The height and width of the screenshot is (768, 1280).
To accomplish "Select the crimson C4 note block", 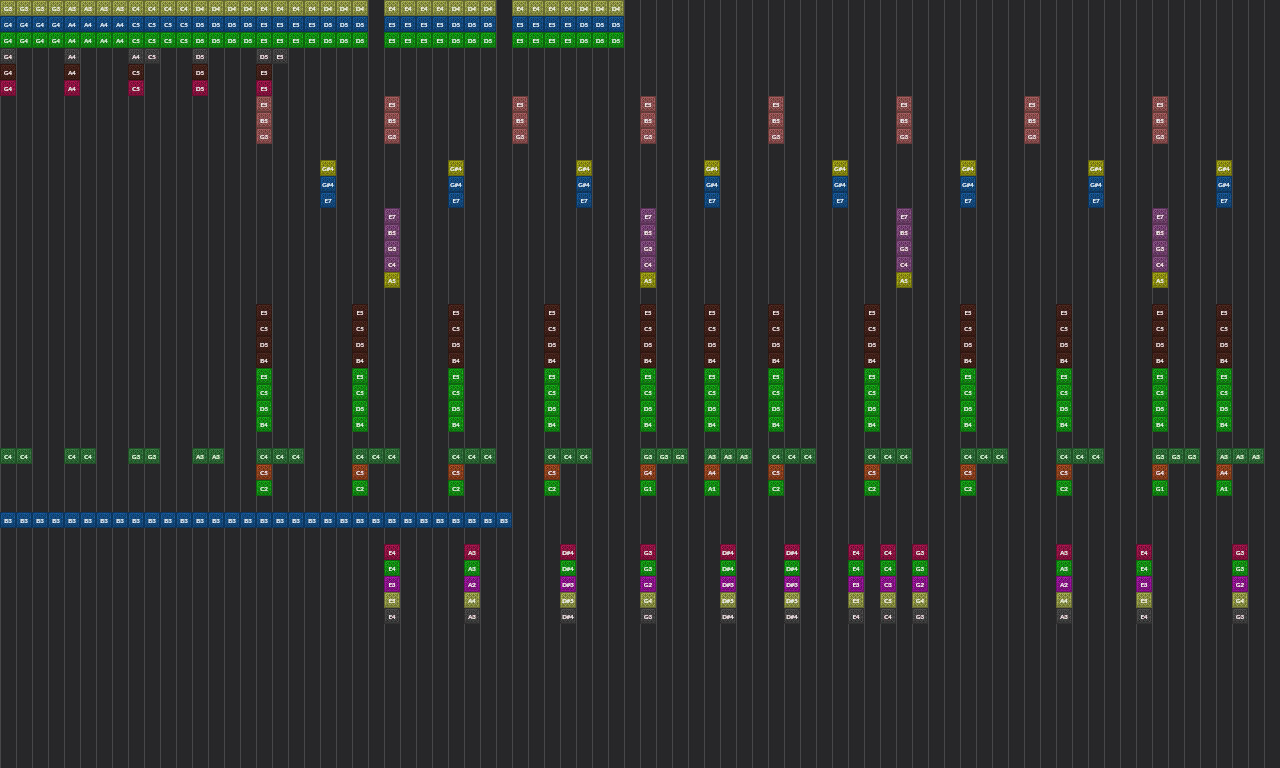I will pyautogui.click(x=888, y=552).
